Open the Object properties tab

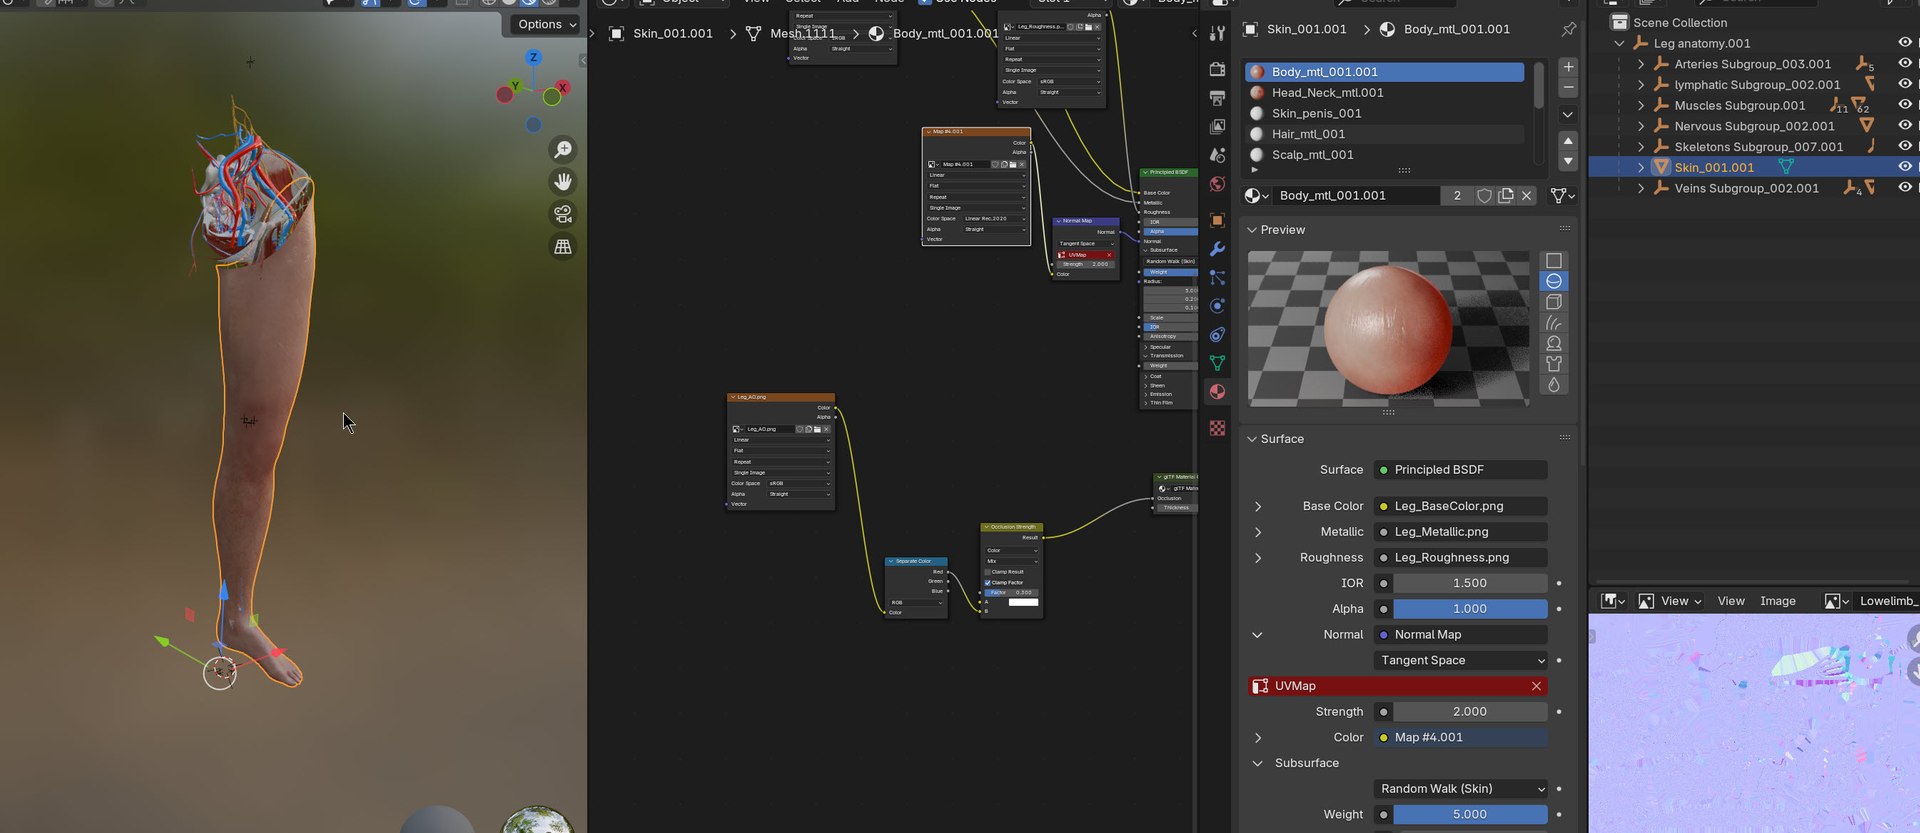tap(1217, 220)
